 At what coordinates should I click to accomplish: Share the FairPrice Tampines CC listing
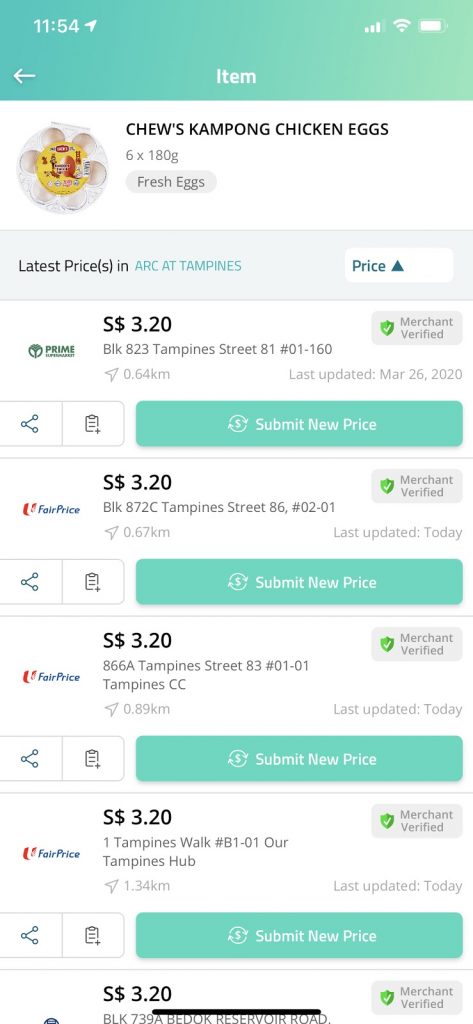(x=30, y=758)
